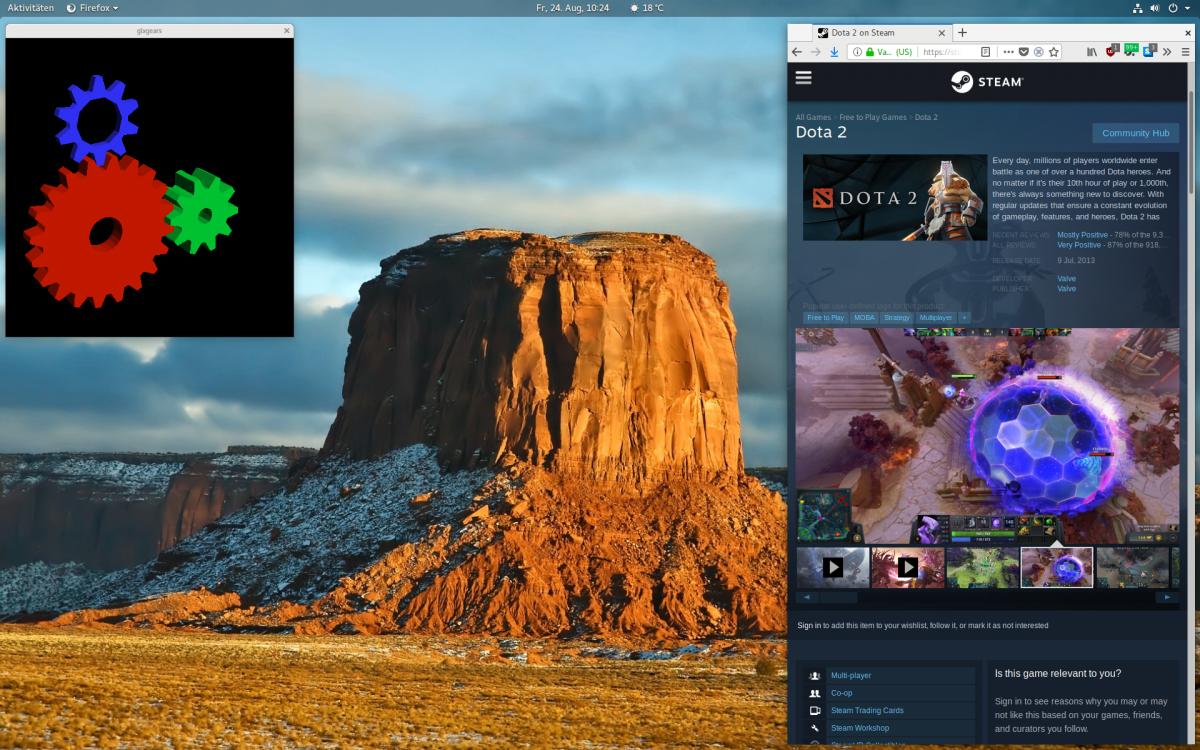Click the Steam Trading Cards icon

tap(815, 710)
